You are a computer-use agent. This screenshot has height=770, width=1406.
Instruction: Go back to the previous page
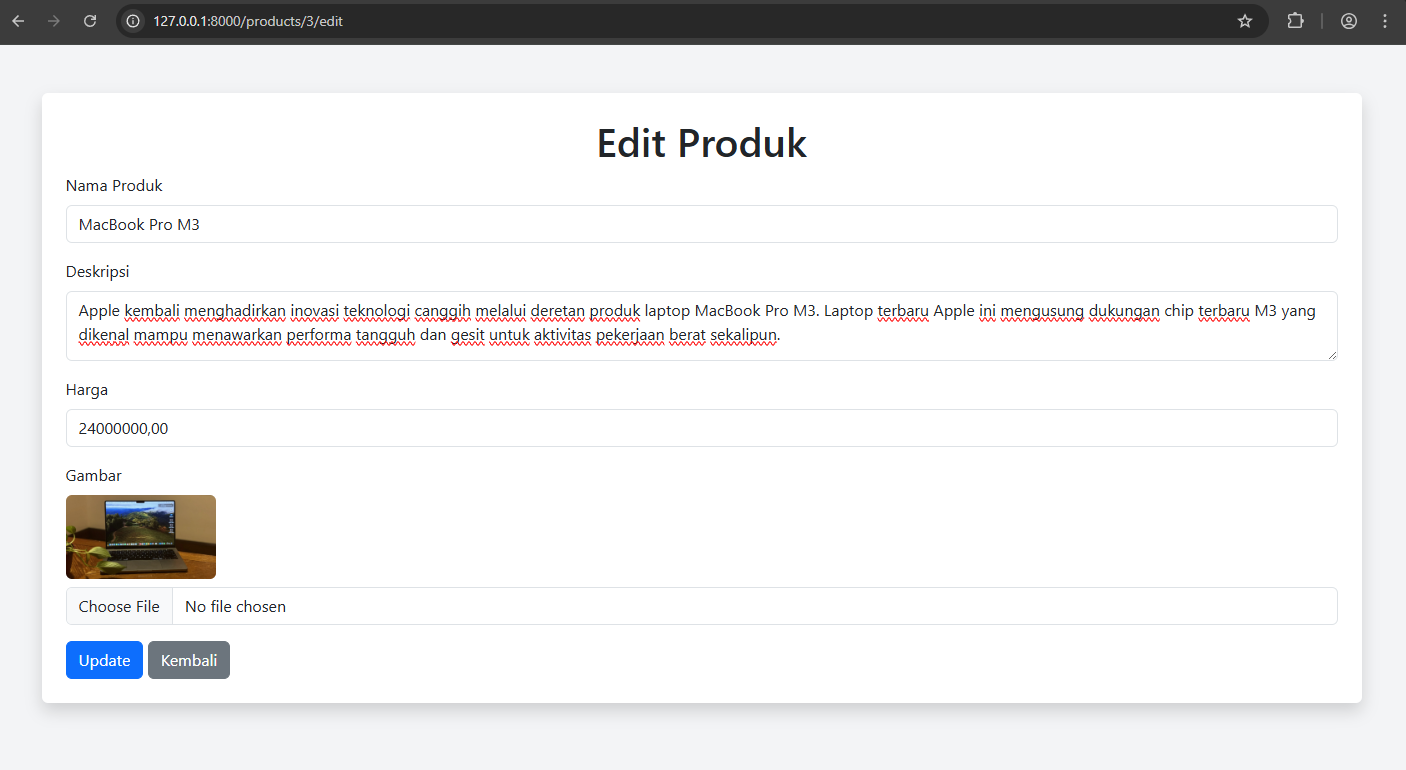pyautogui.click(x=18, y=21)
